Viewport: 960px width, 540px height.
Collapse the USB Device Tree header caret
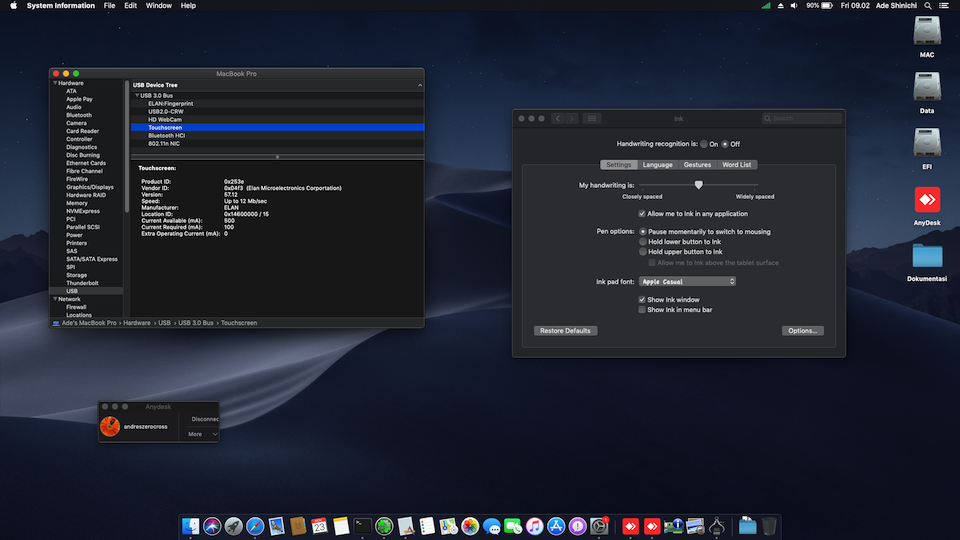click(x=420, y=85)
